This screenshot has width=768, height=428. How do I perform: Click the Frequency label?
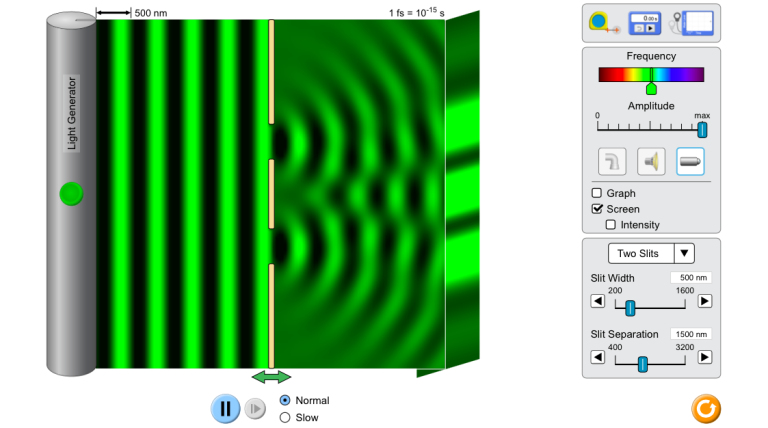[651, 56]
